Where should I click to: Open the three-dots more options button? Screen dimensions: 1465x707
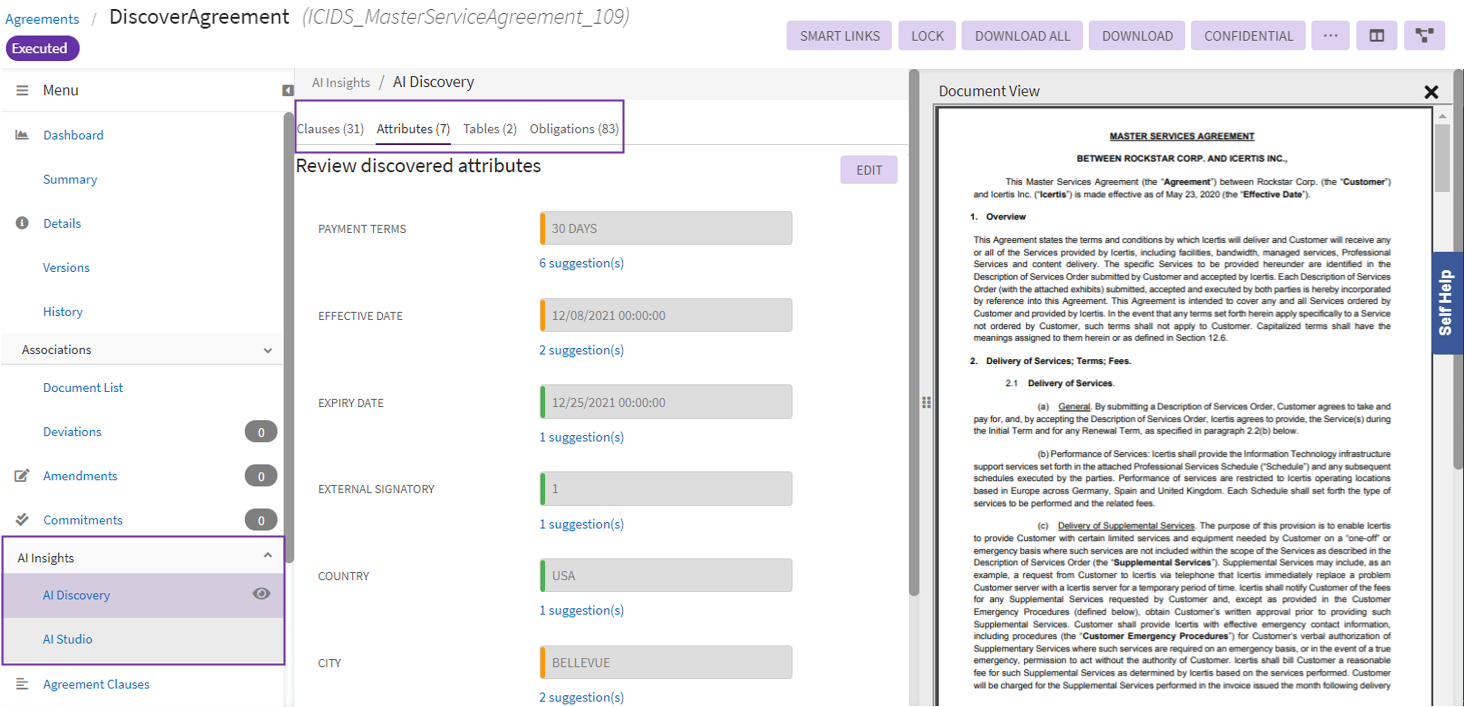click(1329, 36)
